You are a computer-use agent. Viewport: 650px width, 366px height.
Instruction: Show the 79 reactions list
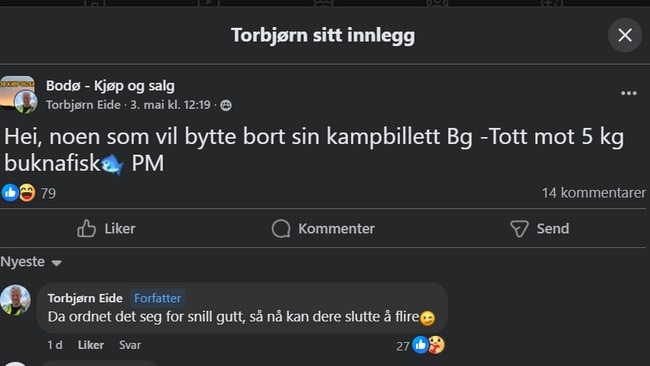tap(48, 193)
